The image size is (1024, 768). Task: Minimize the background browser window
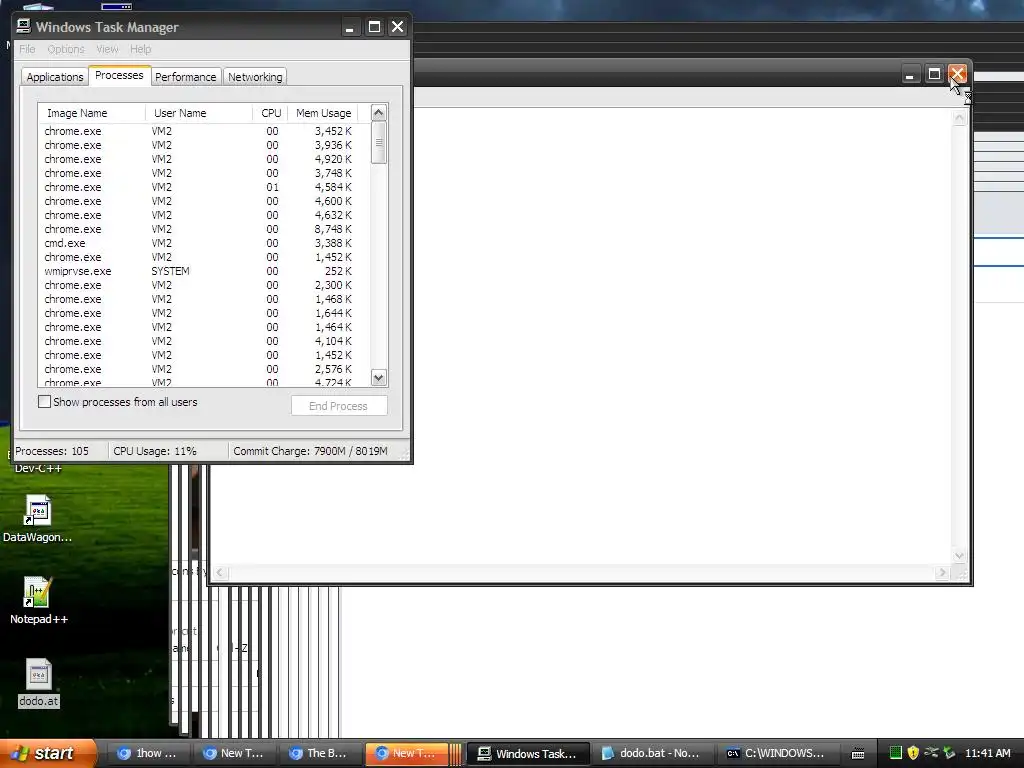pos(910,74)
